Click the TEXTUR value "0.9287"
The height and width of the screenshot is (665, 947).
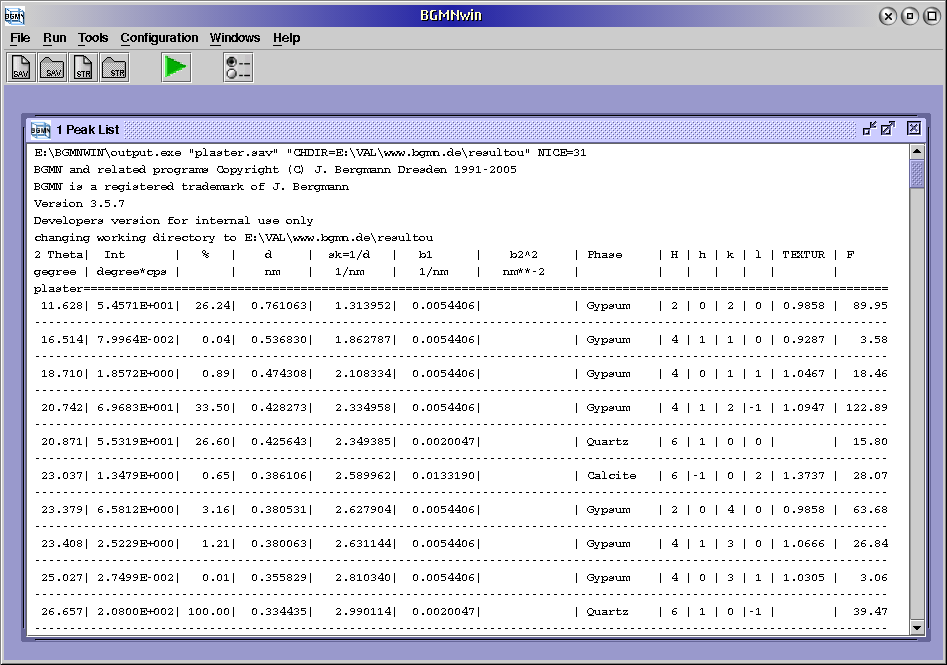click(x=803, y=339)
